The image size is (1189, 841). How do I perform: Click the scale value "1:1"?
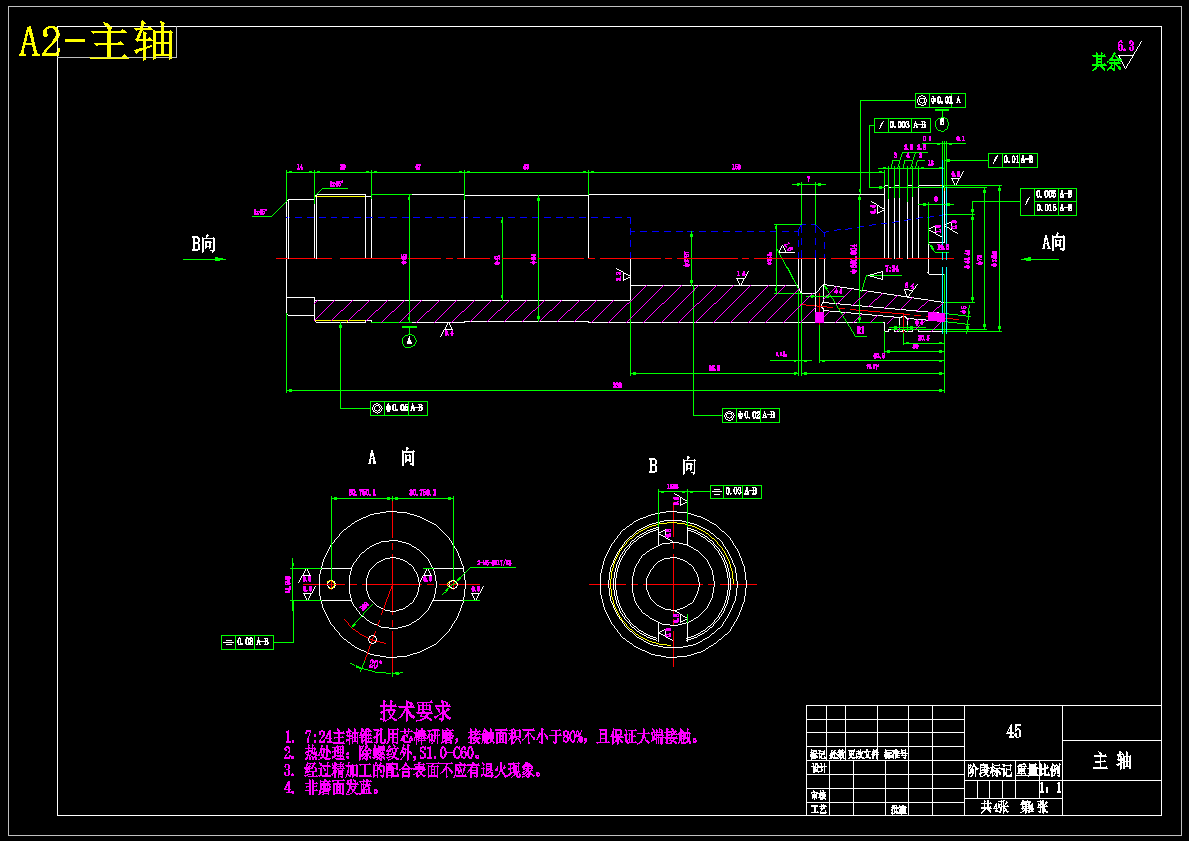point(1050,789)
